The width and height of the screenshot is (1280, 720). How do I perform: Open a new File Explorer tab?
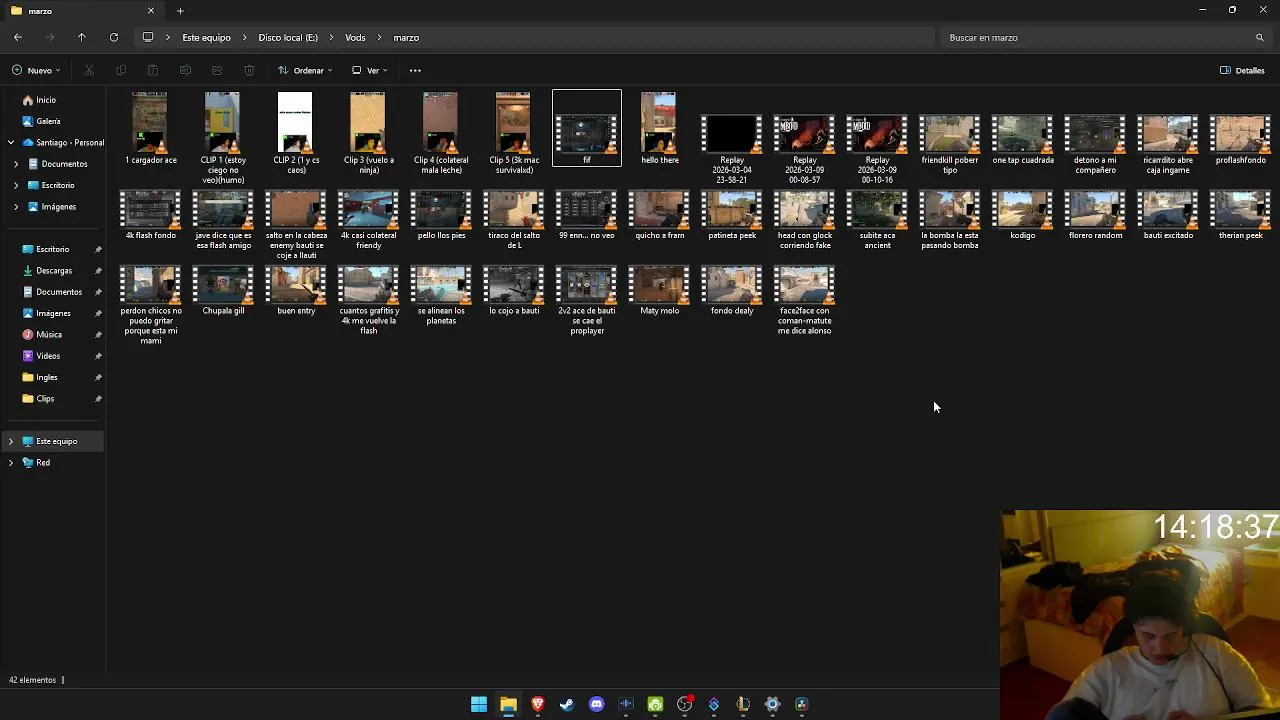point(180,11)
